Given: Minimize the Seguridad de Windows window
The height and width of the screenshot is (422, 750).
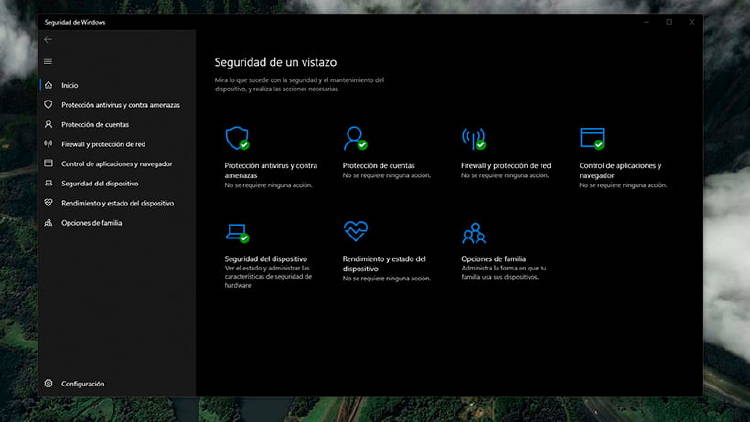Looking at the screenshot, I should (x=646, y=22).
